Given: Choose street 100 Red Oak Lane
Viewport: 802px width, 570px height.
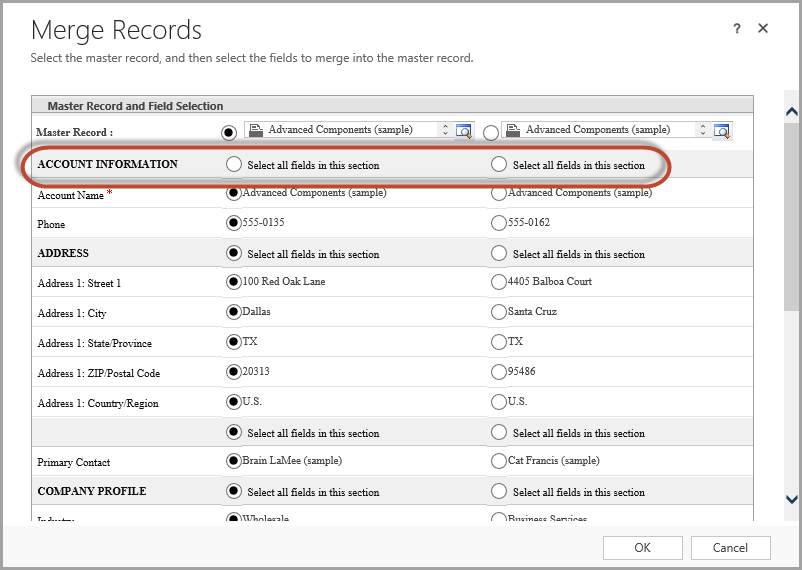Looking at the screenshot, I should point(234,282).
